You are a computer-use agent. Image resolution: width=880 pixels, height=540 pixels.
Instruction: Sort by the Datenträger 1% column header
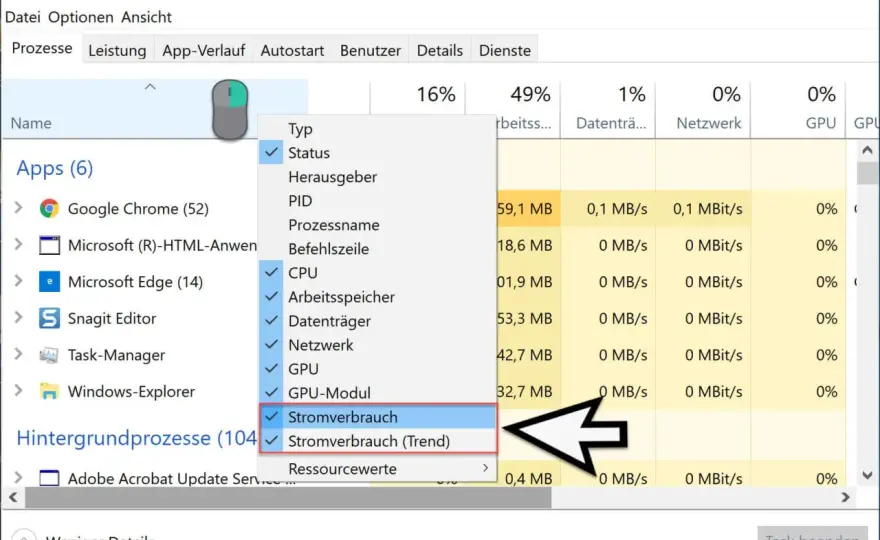tap(608, 108)
